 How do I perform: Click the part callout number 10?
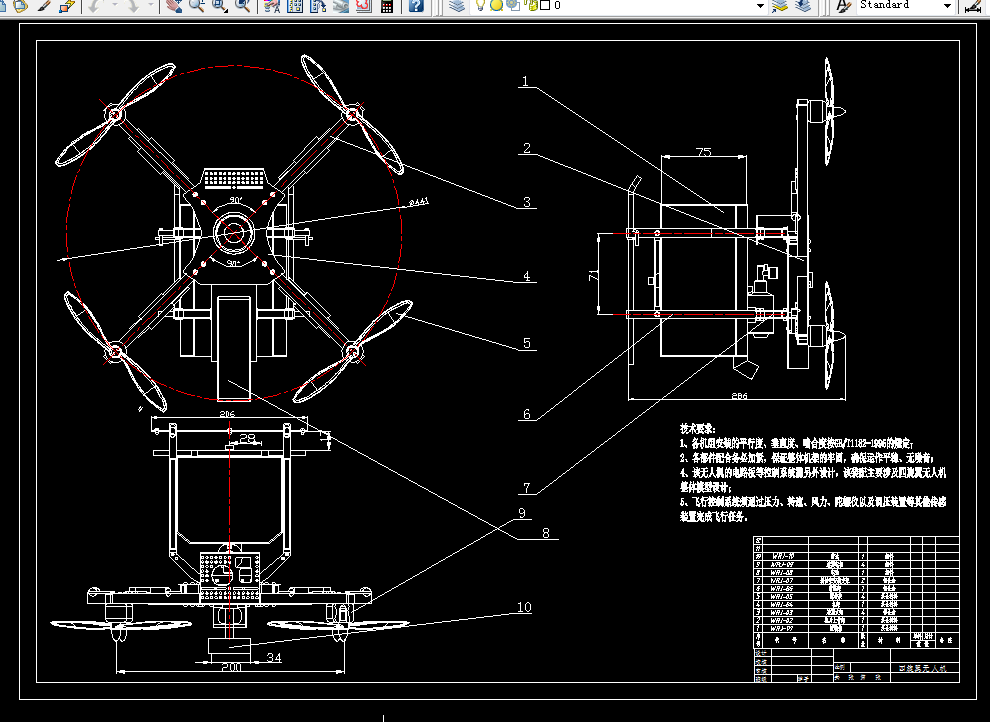click(x=525, y=607)
